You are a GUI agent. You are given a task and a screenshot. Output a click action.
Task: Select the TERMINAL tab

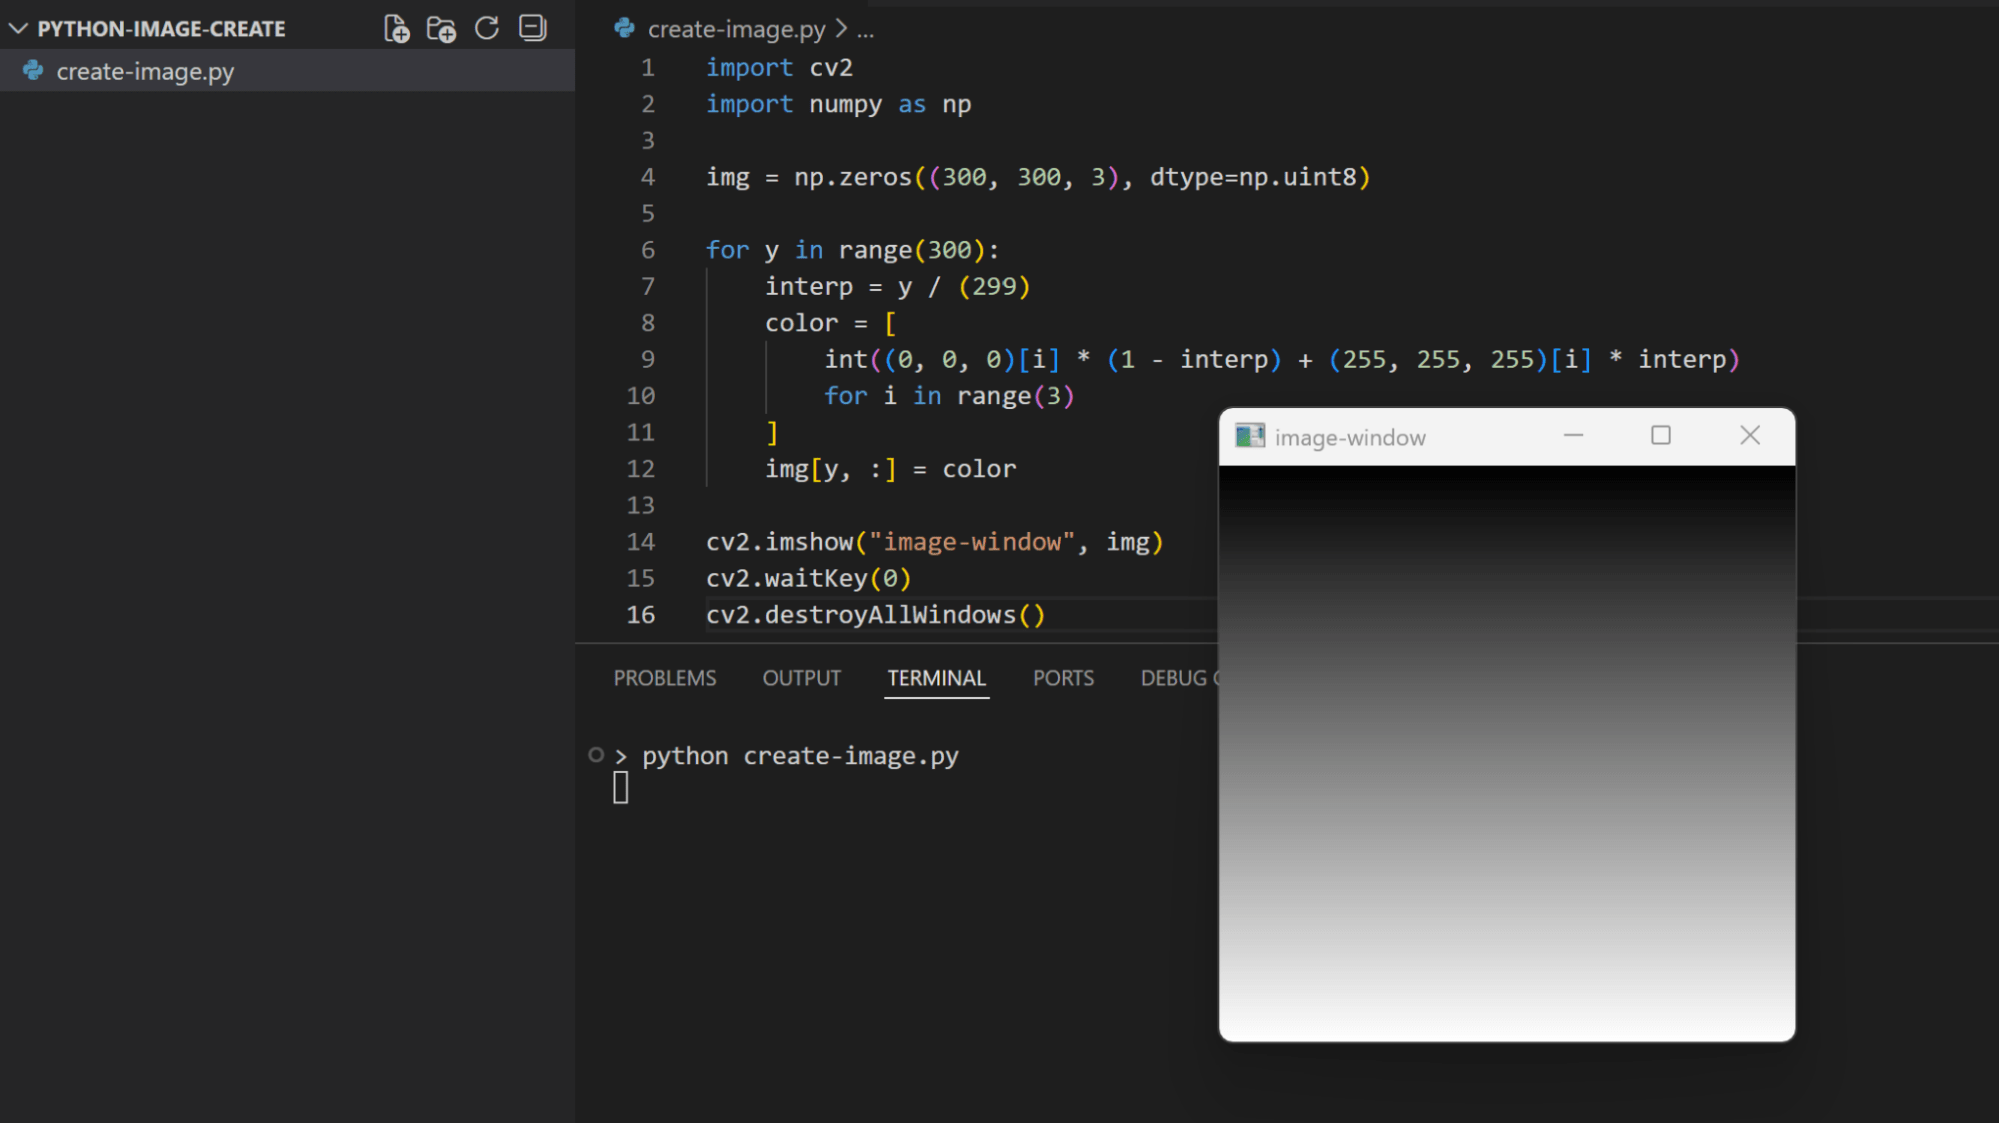pos(936,678)
